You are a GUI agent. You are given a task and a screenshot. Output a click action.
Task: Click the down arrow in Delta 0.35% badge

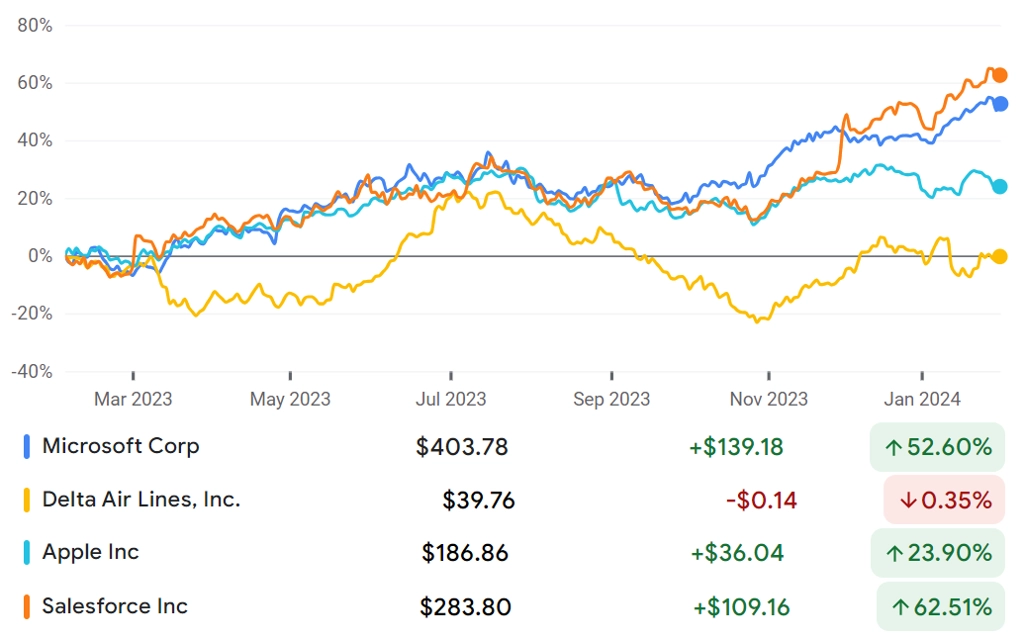pyautogui.click(x=908, y=501)
